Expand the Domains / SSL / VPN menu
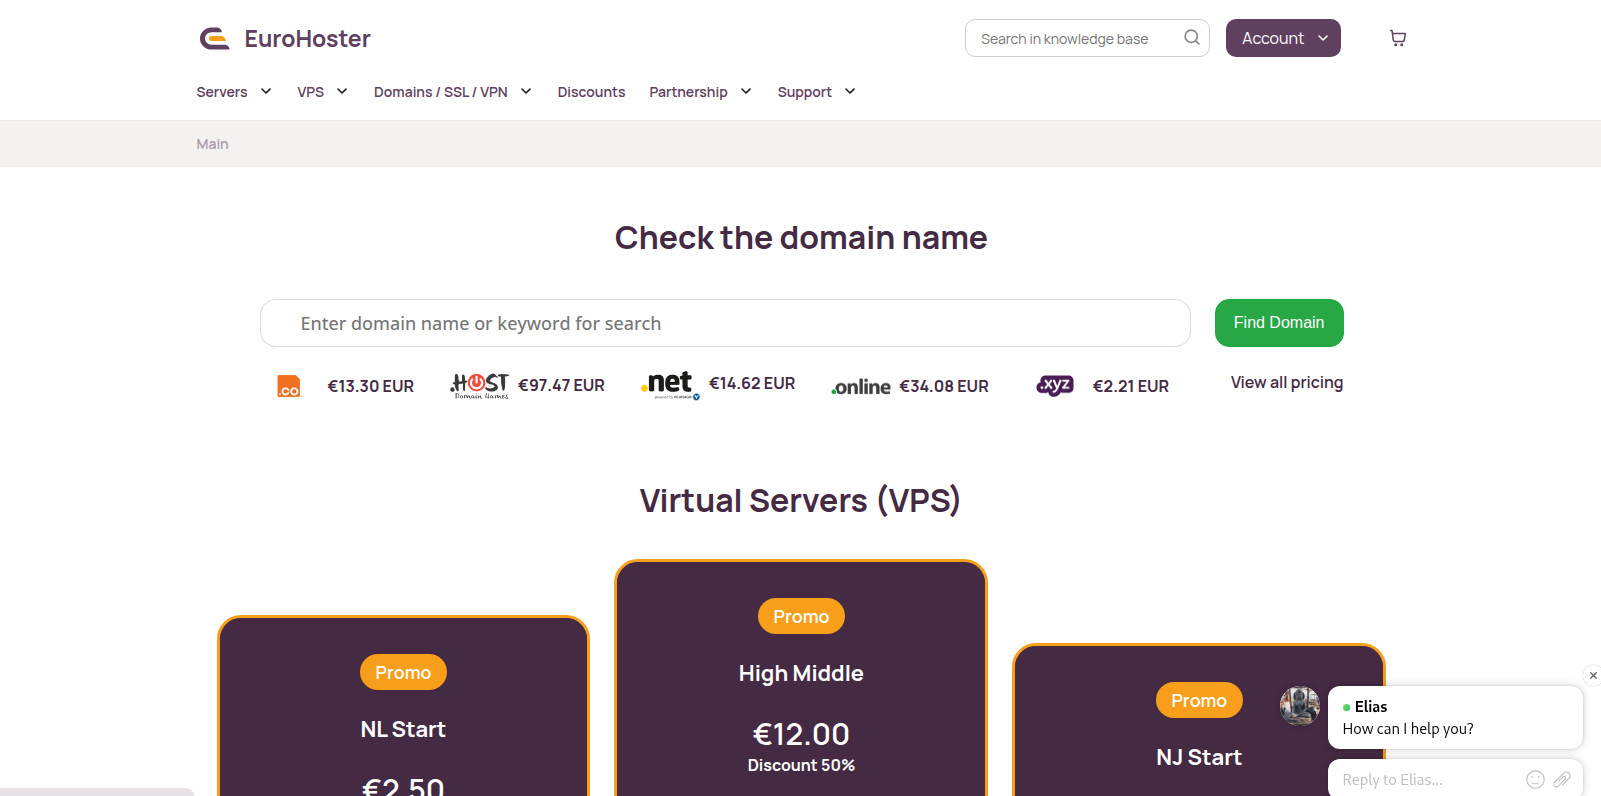The width and height of the screenshot is (1601, 796). click(452, 92)
